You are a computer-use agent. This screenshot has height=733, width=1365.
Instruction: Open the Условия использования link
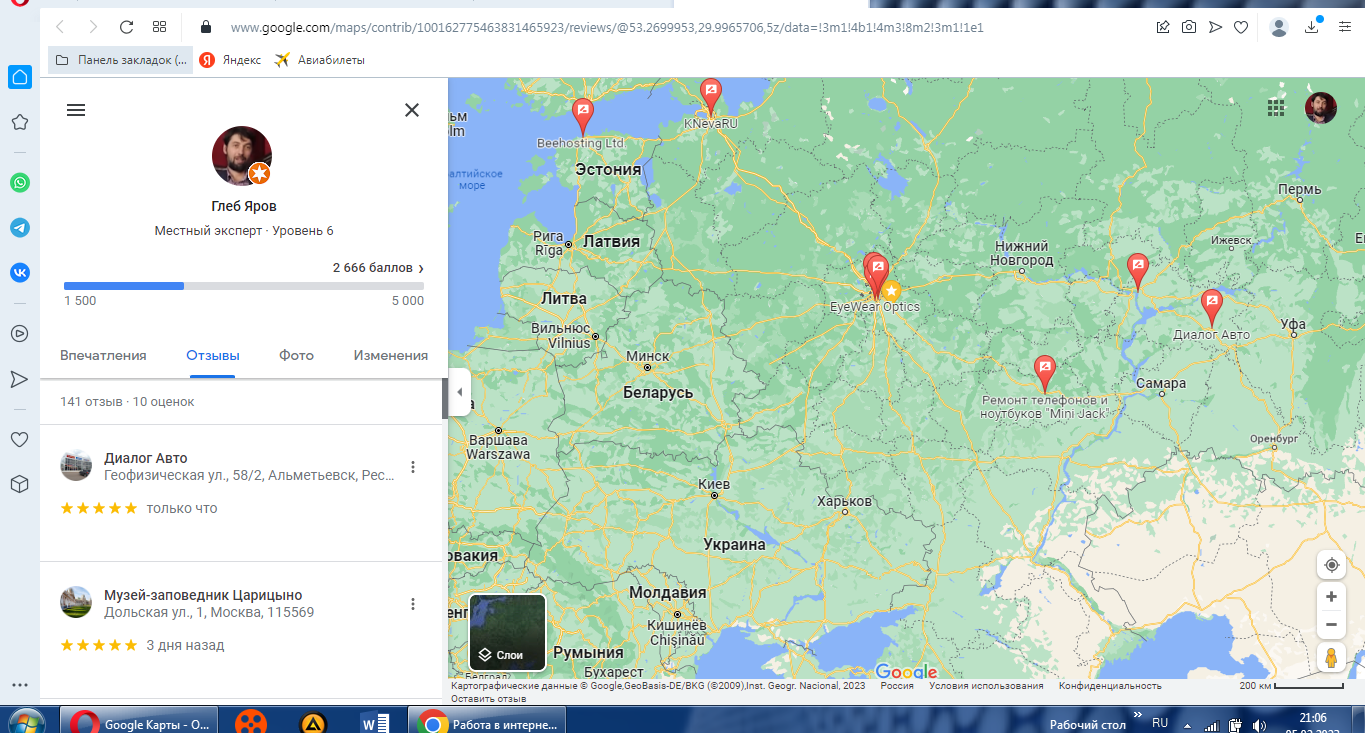click(986, 686)
